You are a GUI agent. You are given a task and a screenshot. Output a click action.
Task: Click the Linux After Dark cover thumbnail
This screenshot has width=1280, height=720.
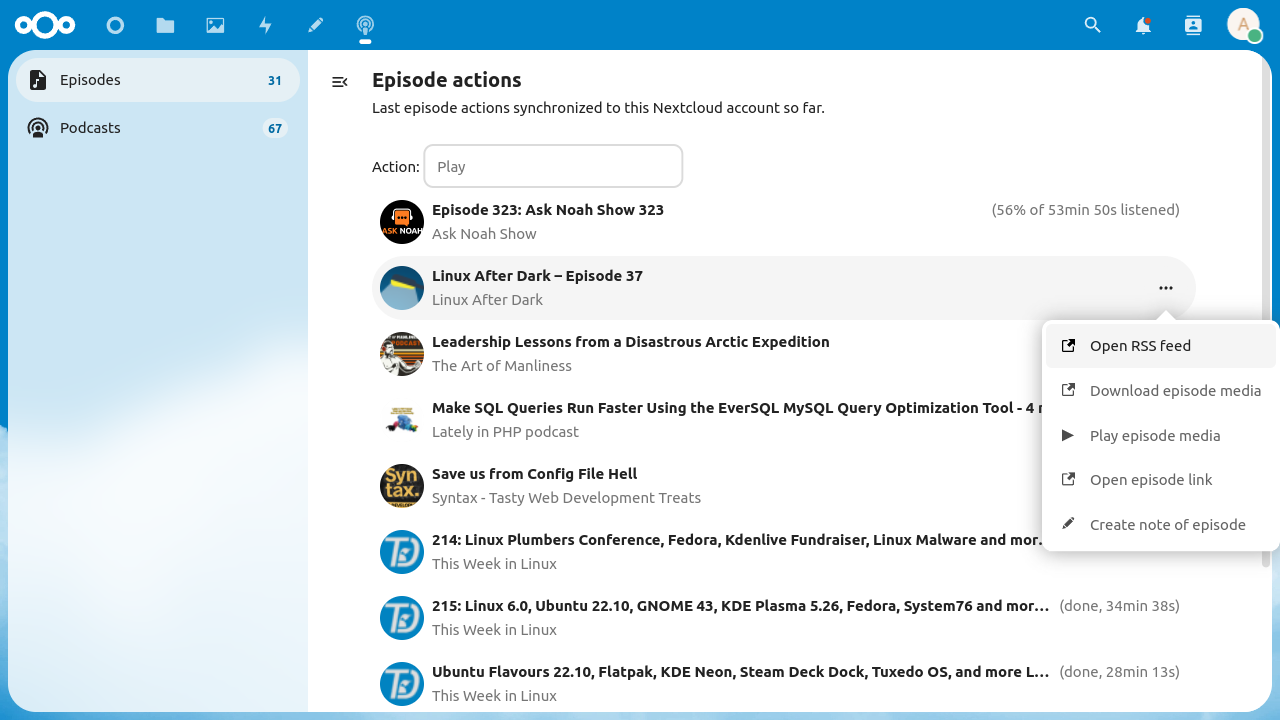pos(402,288)
